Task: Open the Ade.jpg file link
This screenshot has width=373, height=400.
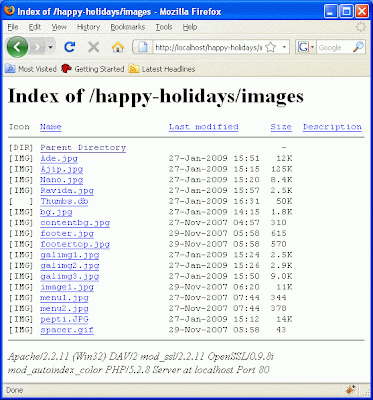Action: point(59,158)
